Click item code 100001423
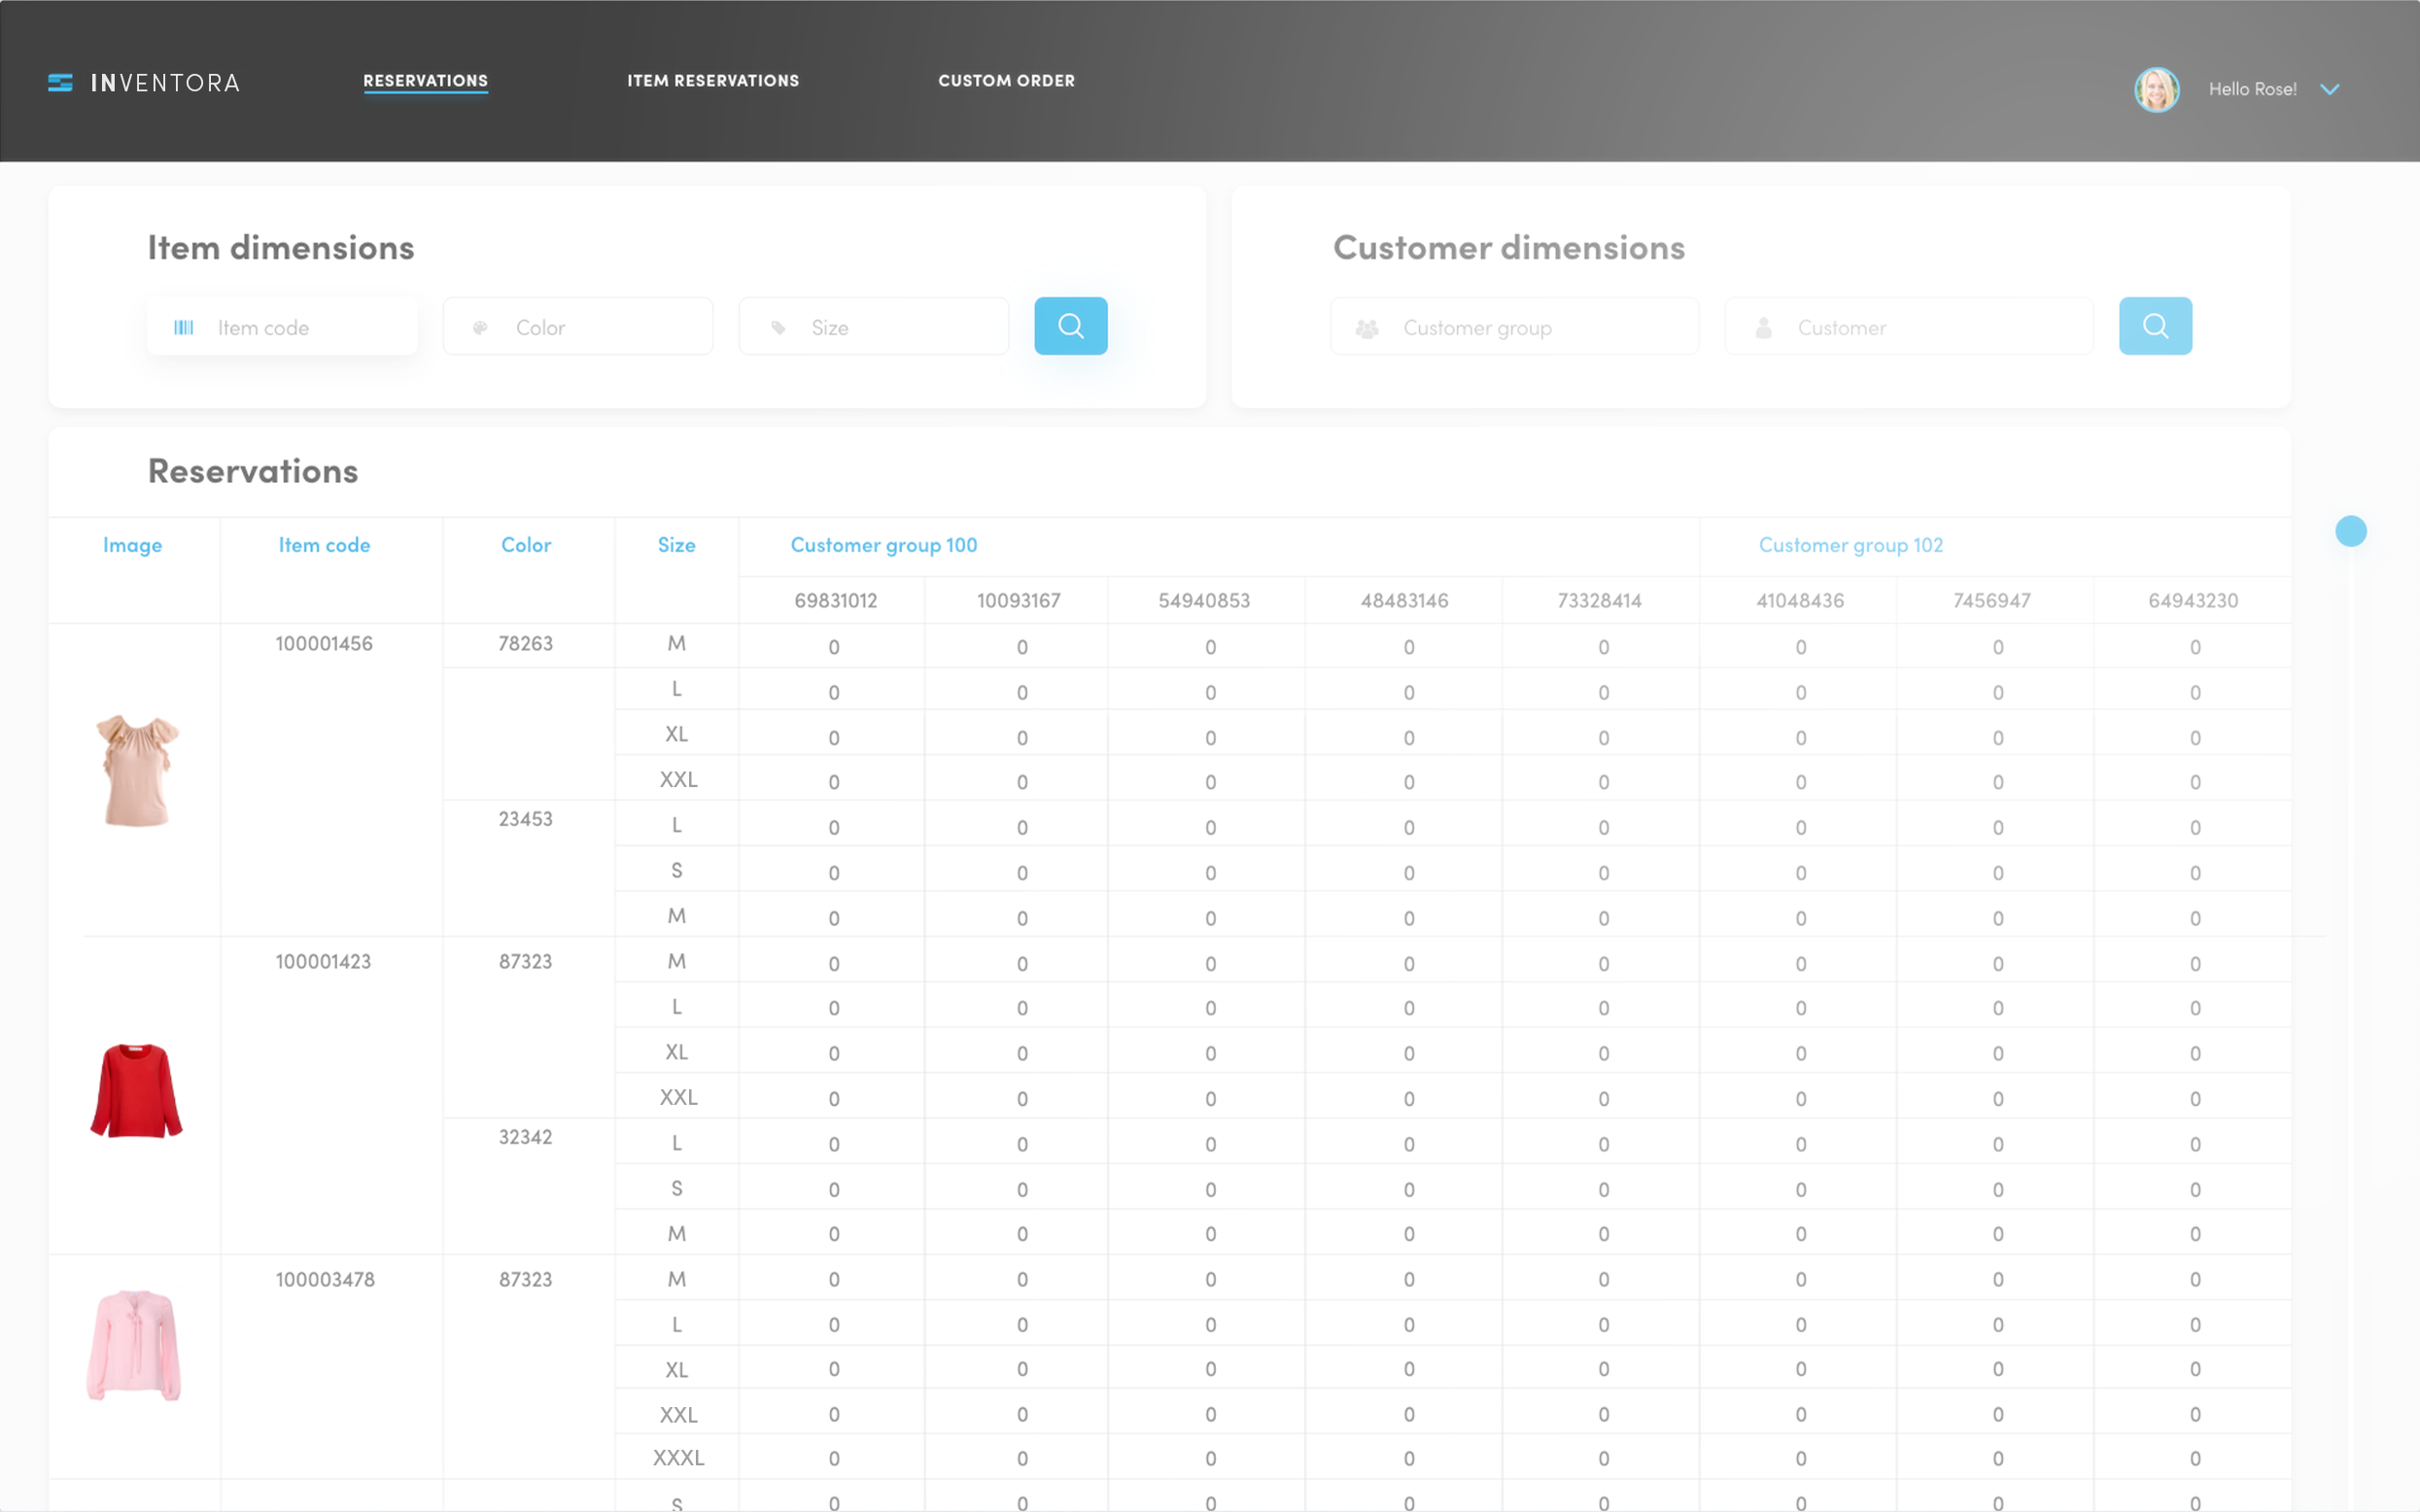2420x1512 pixels. point(323,962)
